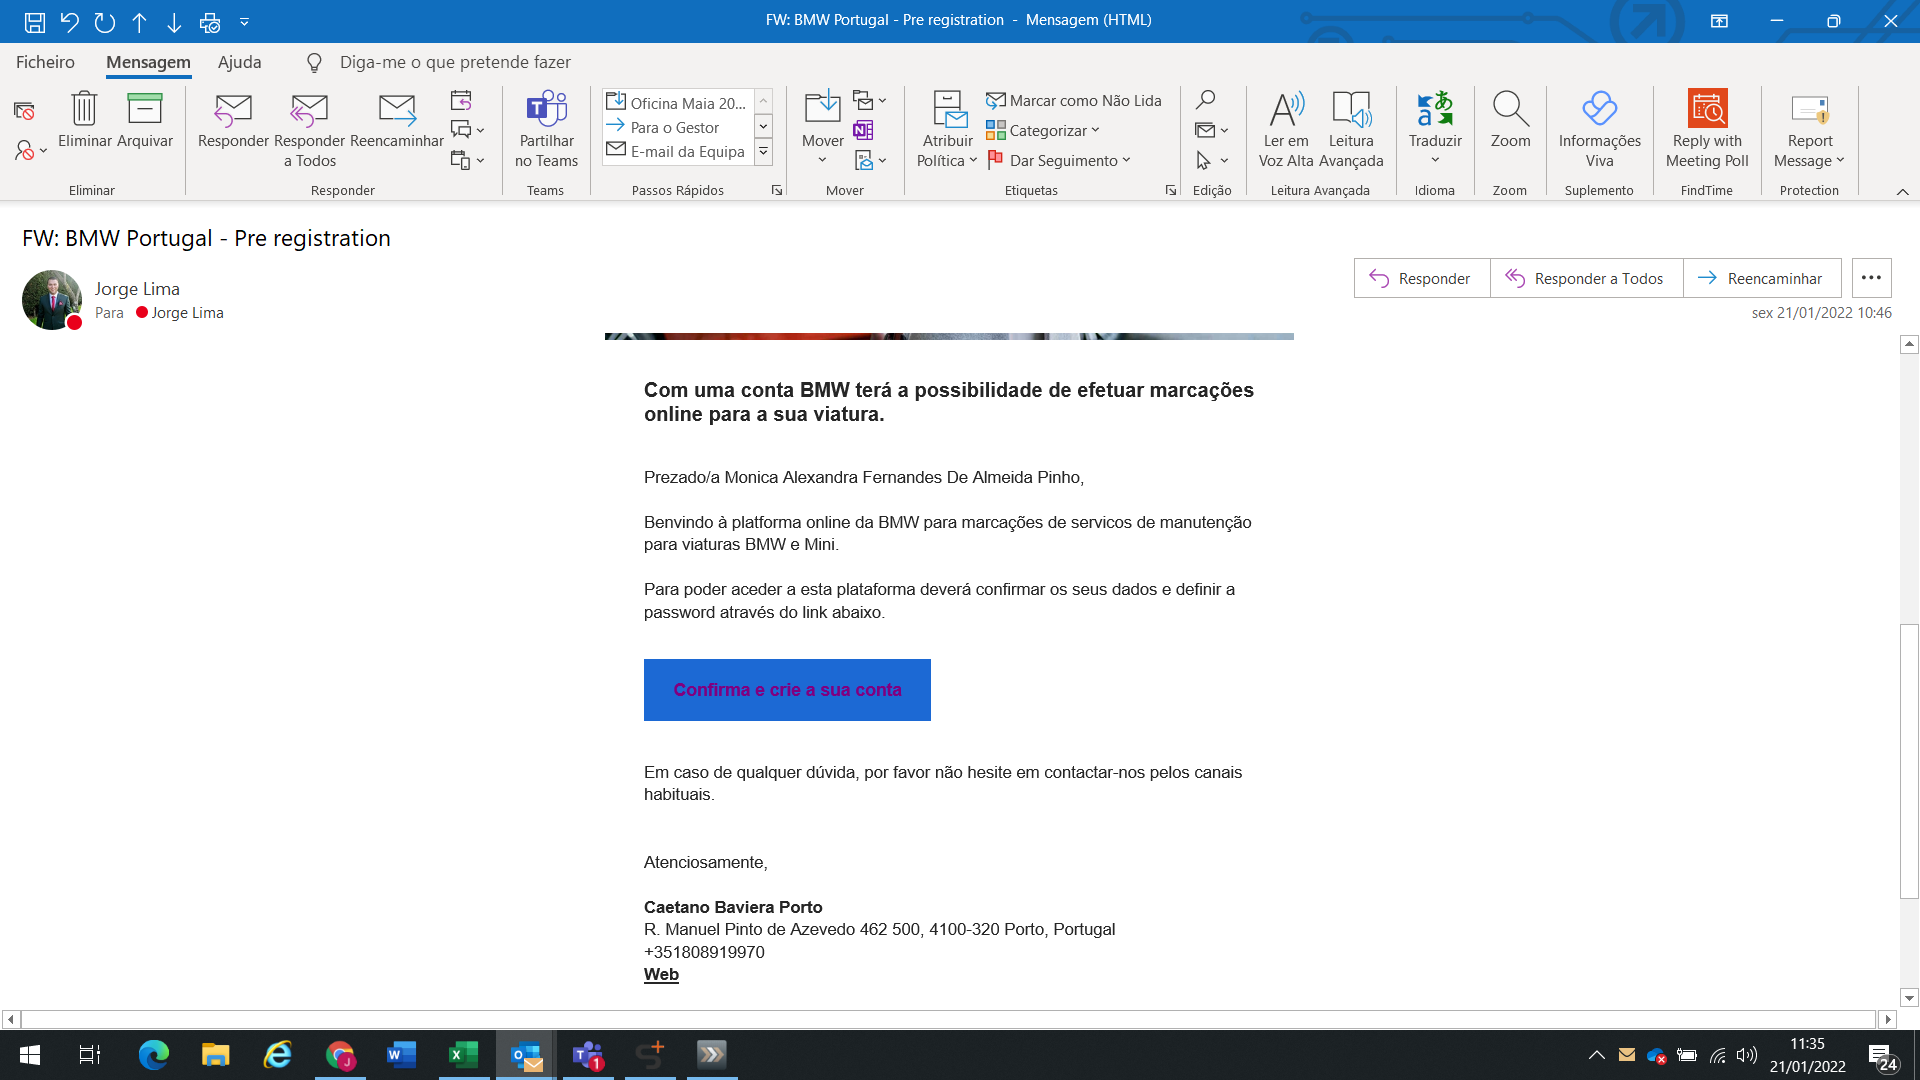The height and width of the screenshot is (1080, 1920).
Task: Open Microsoft Teams from the taskbar
Action: [587, 1055]
